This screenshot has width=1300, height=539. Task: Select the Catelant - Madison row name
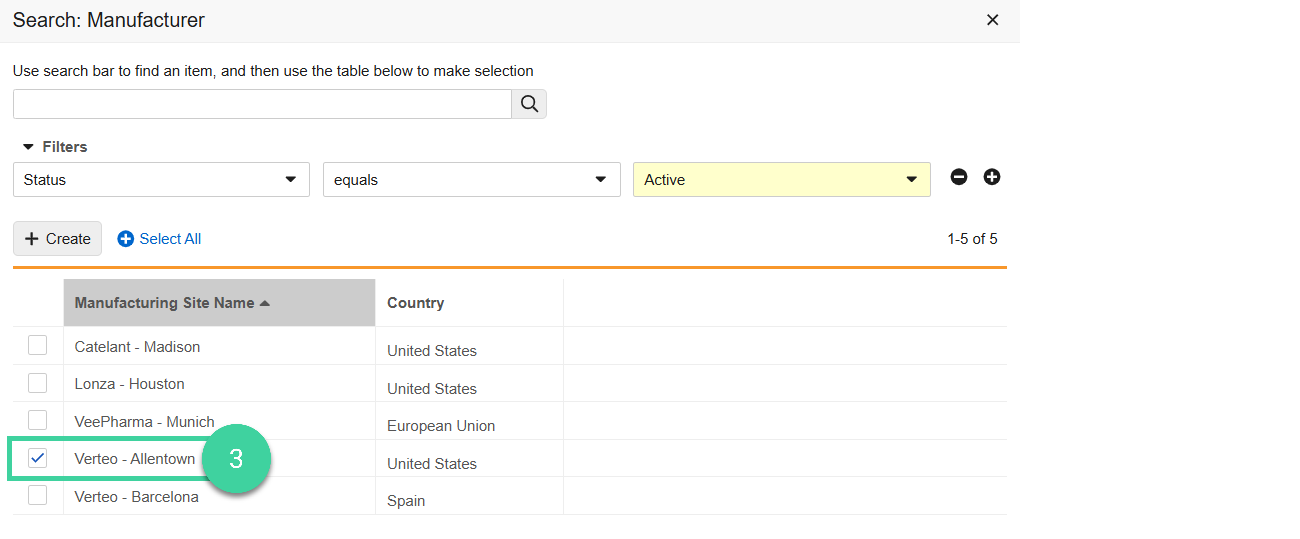point(137,347)
